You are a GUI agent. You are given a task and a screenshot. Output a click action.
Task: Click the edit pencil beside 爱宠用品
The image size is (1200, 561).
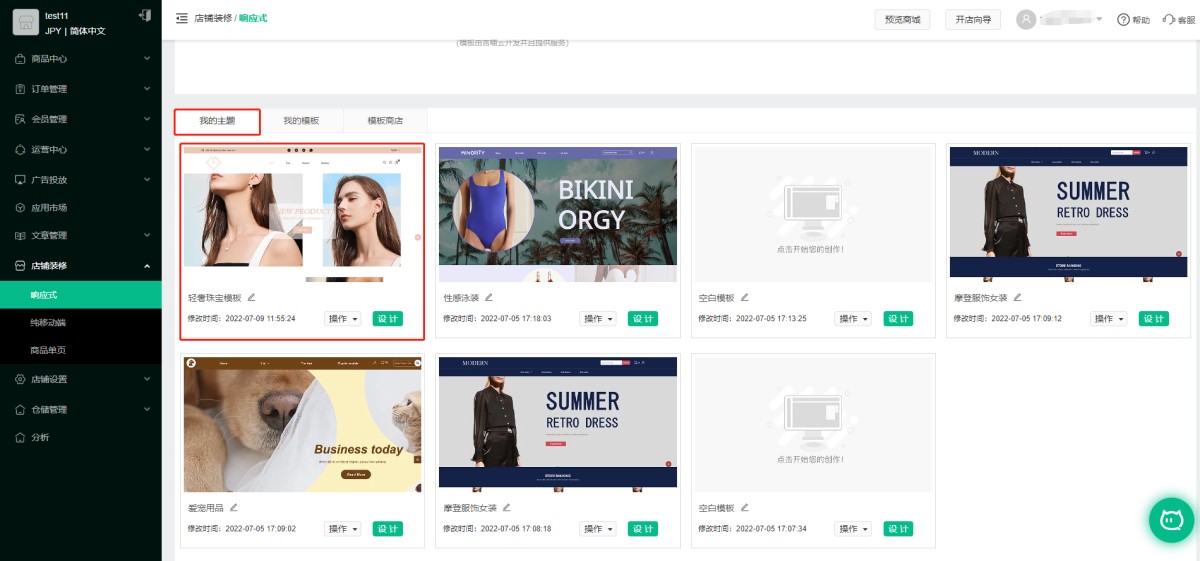click(x=234, y=508)
